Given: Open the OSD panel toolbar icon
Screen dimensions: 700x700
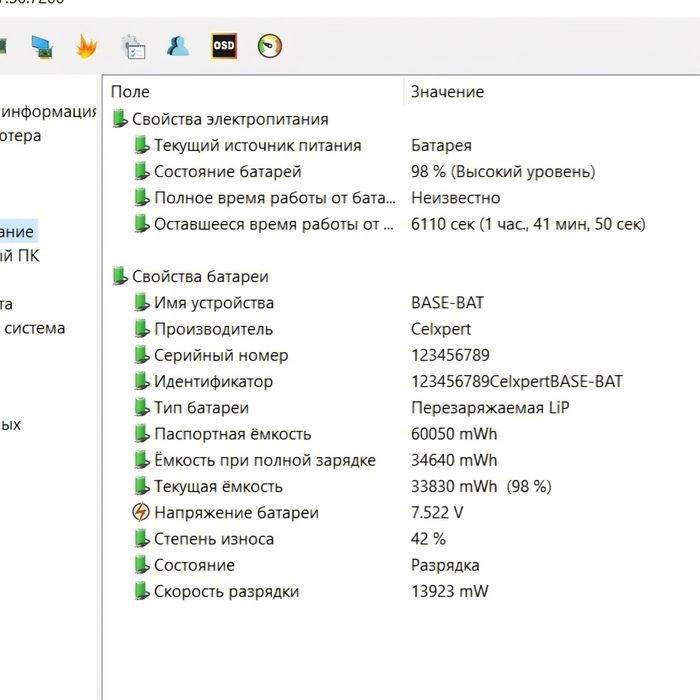Looking at the screenshot, I should click(224, 46).
